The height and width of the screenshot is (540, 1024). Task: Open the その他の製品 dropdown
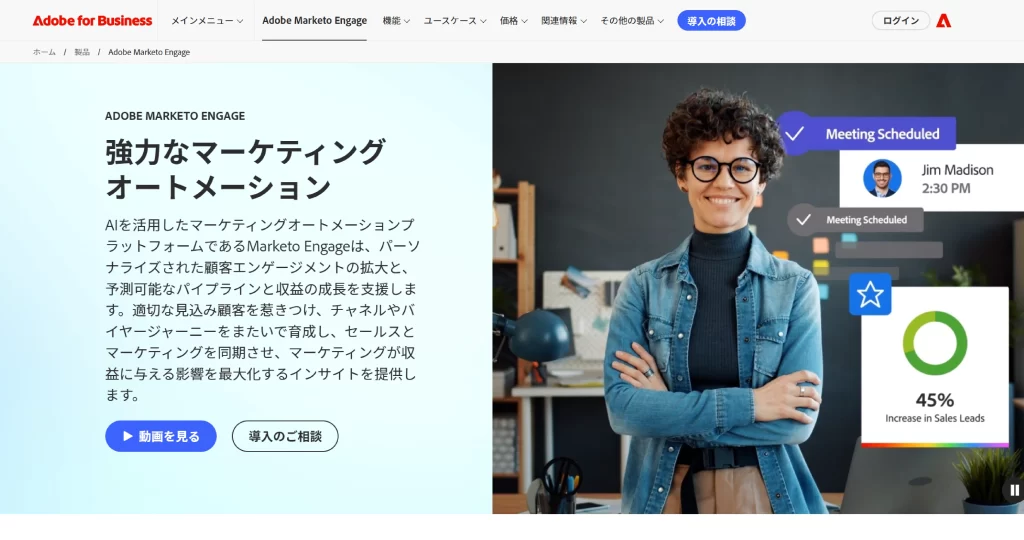pyautogui.click(x=632, y=21)
